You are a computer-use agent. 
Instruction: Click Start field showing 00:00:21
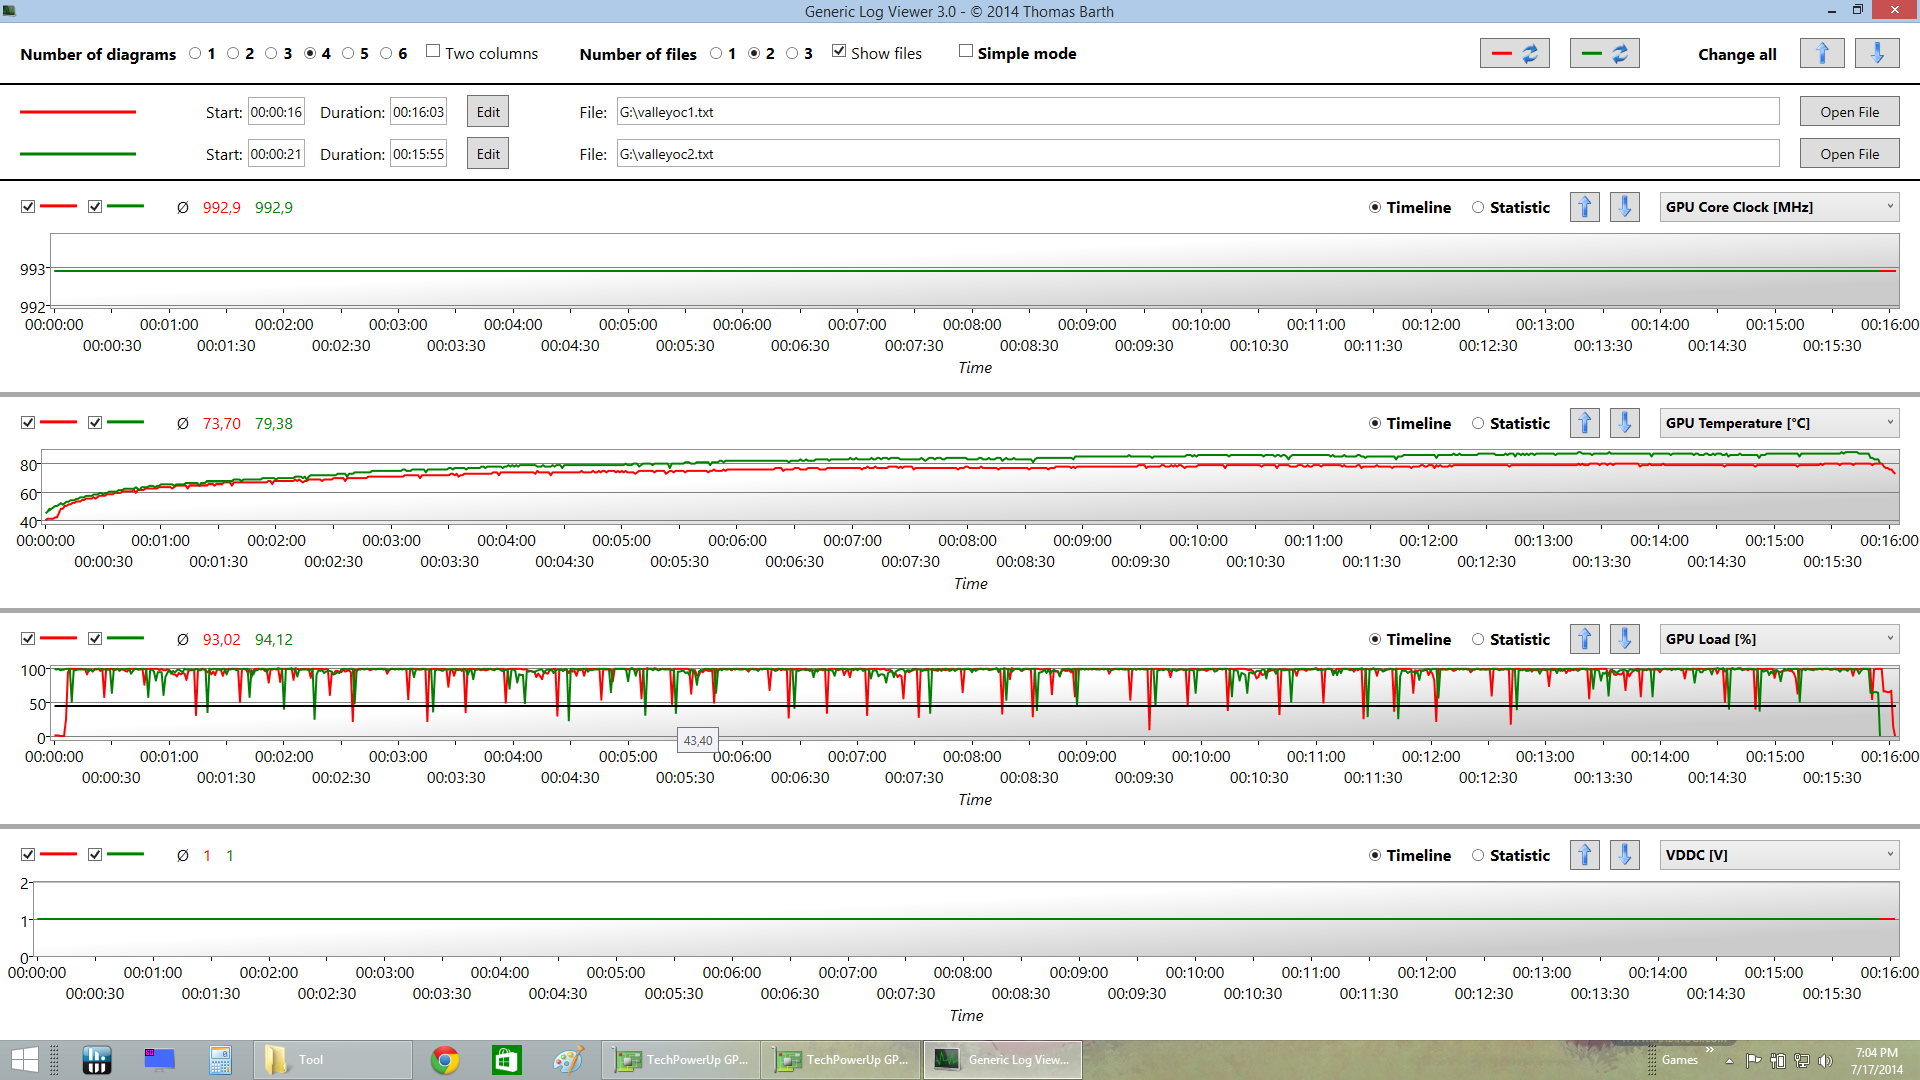pyautogui.click(x=276, y=154)
